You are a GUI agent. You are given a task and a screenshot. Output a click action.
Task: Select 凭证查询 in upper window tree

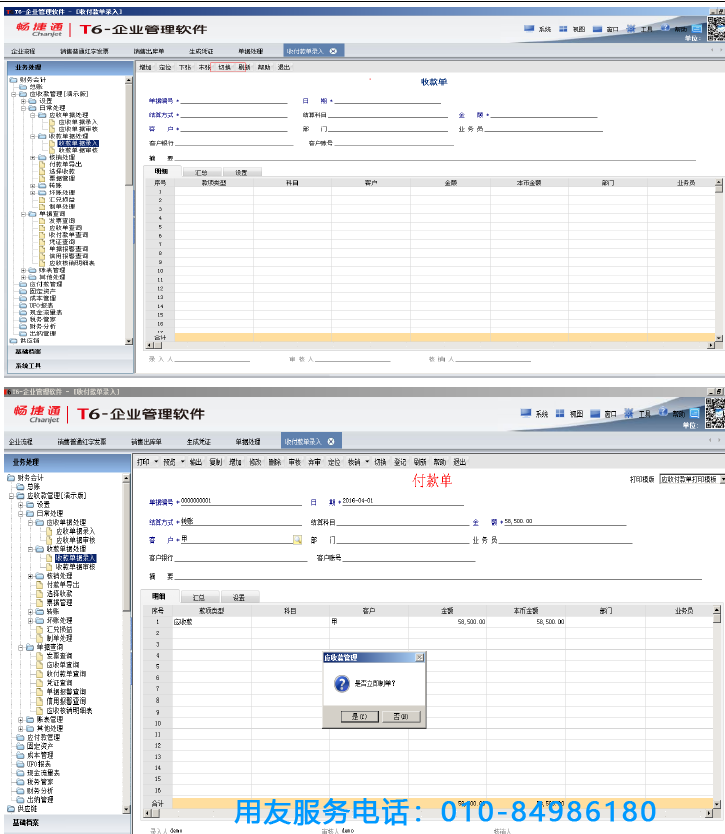click(62, 242)
